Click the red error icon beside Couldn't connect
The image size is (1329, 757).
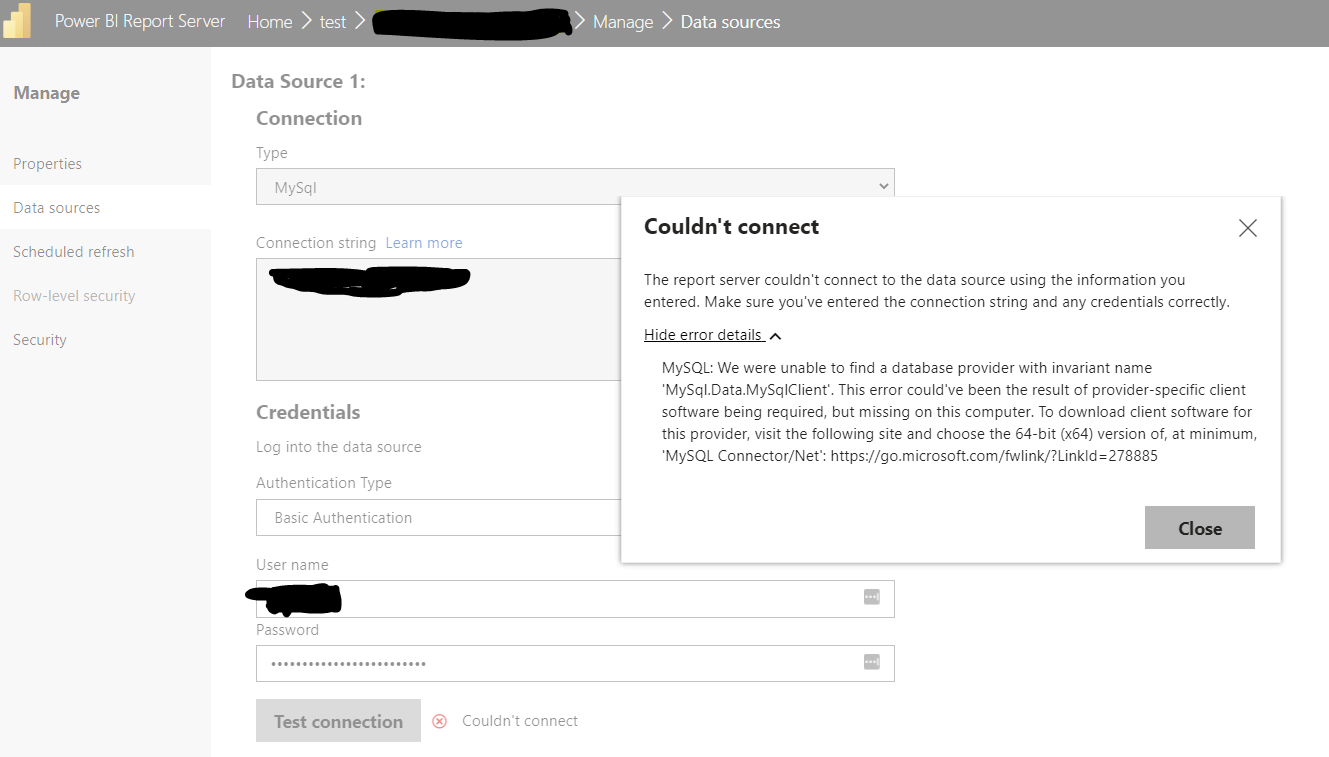tap(439, 721)
